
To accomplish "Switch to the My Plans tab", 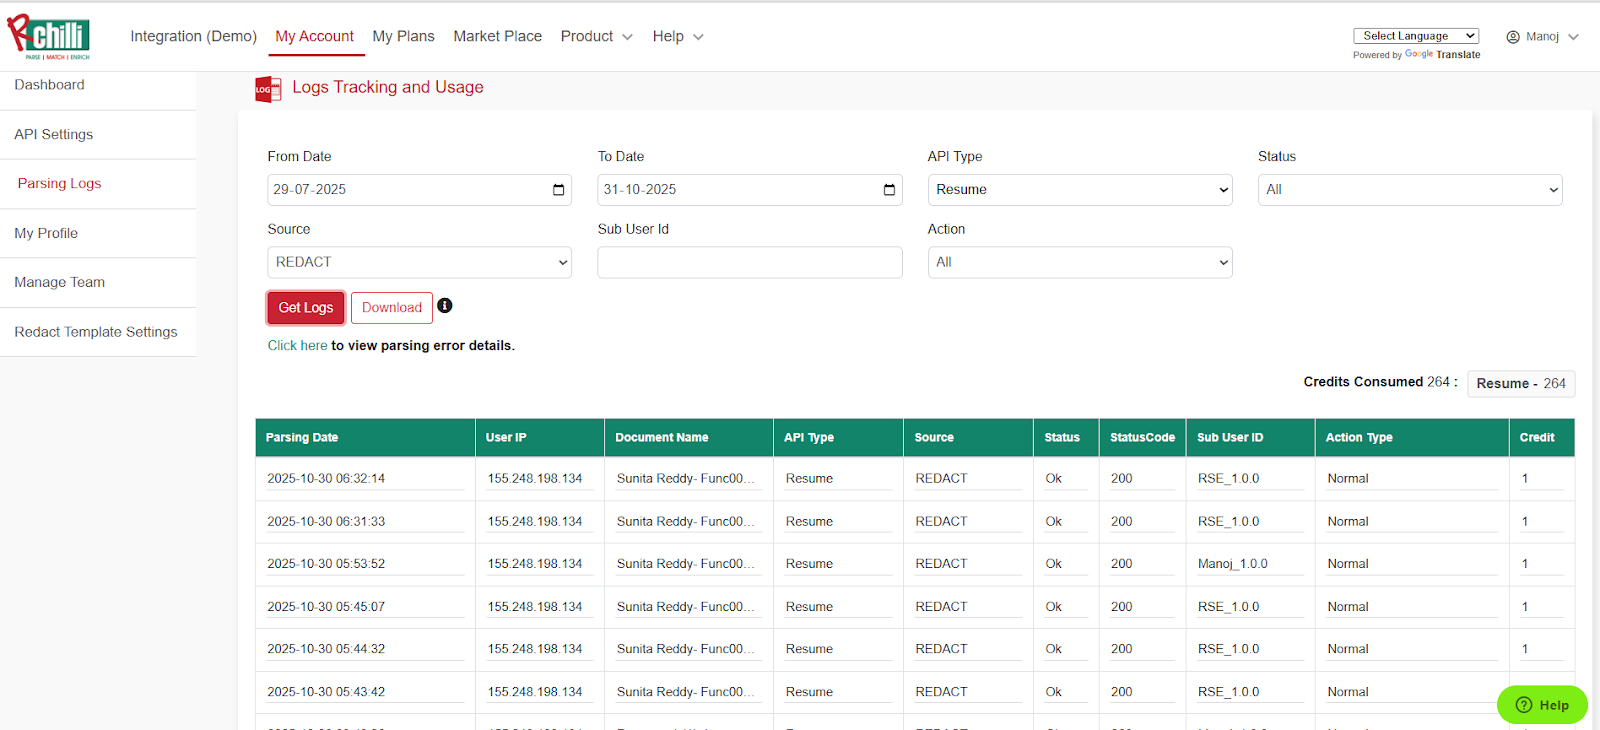I will click(x=403, y=37).
